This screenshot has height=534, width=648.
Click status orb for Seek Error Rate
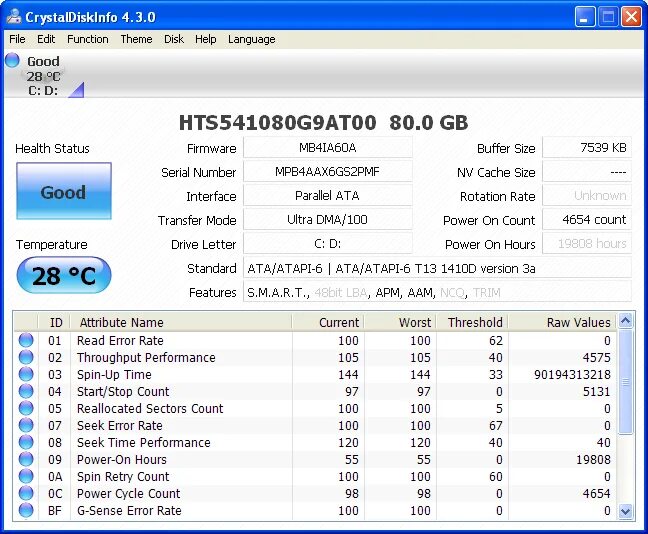[x=26, y=425]
